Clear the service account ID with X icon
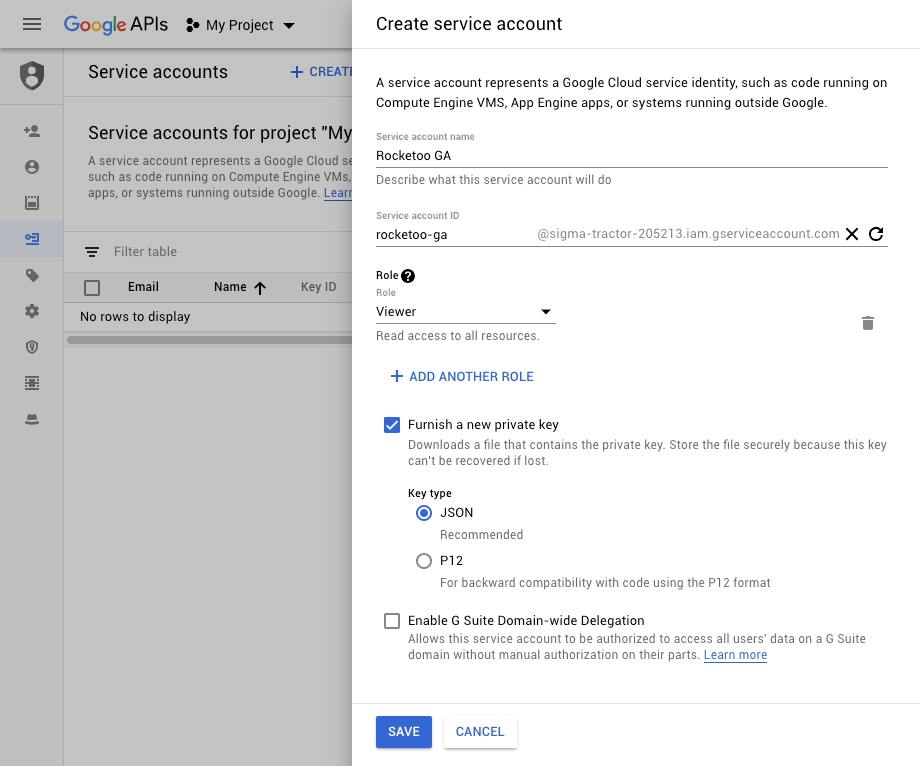Screen dimensions: 920x766 click(x=851, y=234)
